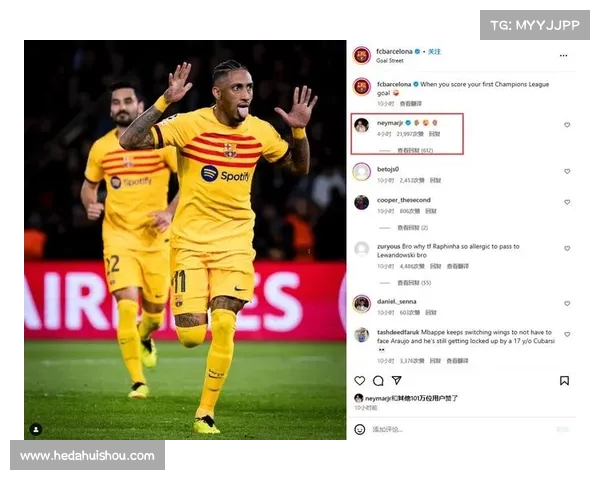Open neymarjr's profile from comment username
This screenshot has width=600, height=480.
[x=390, y=123]
